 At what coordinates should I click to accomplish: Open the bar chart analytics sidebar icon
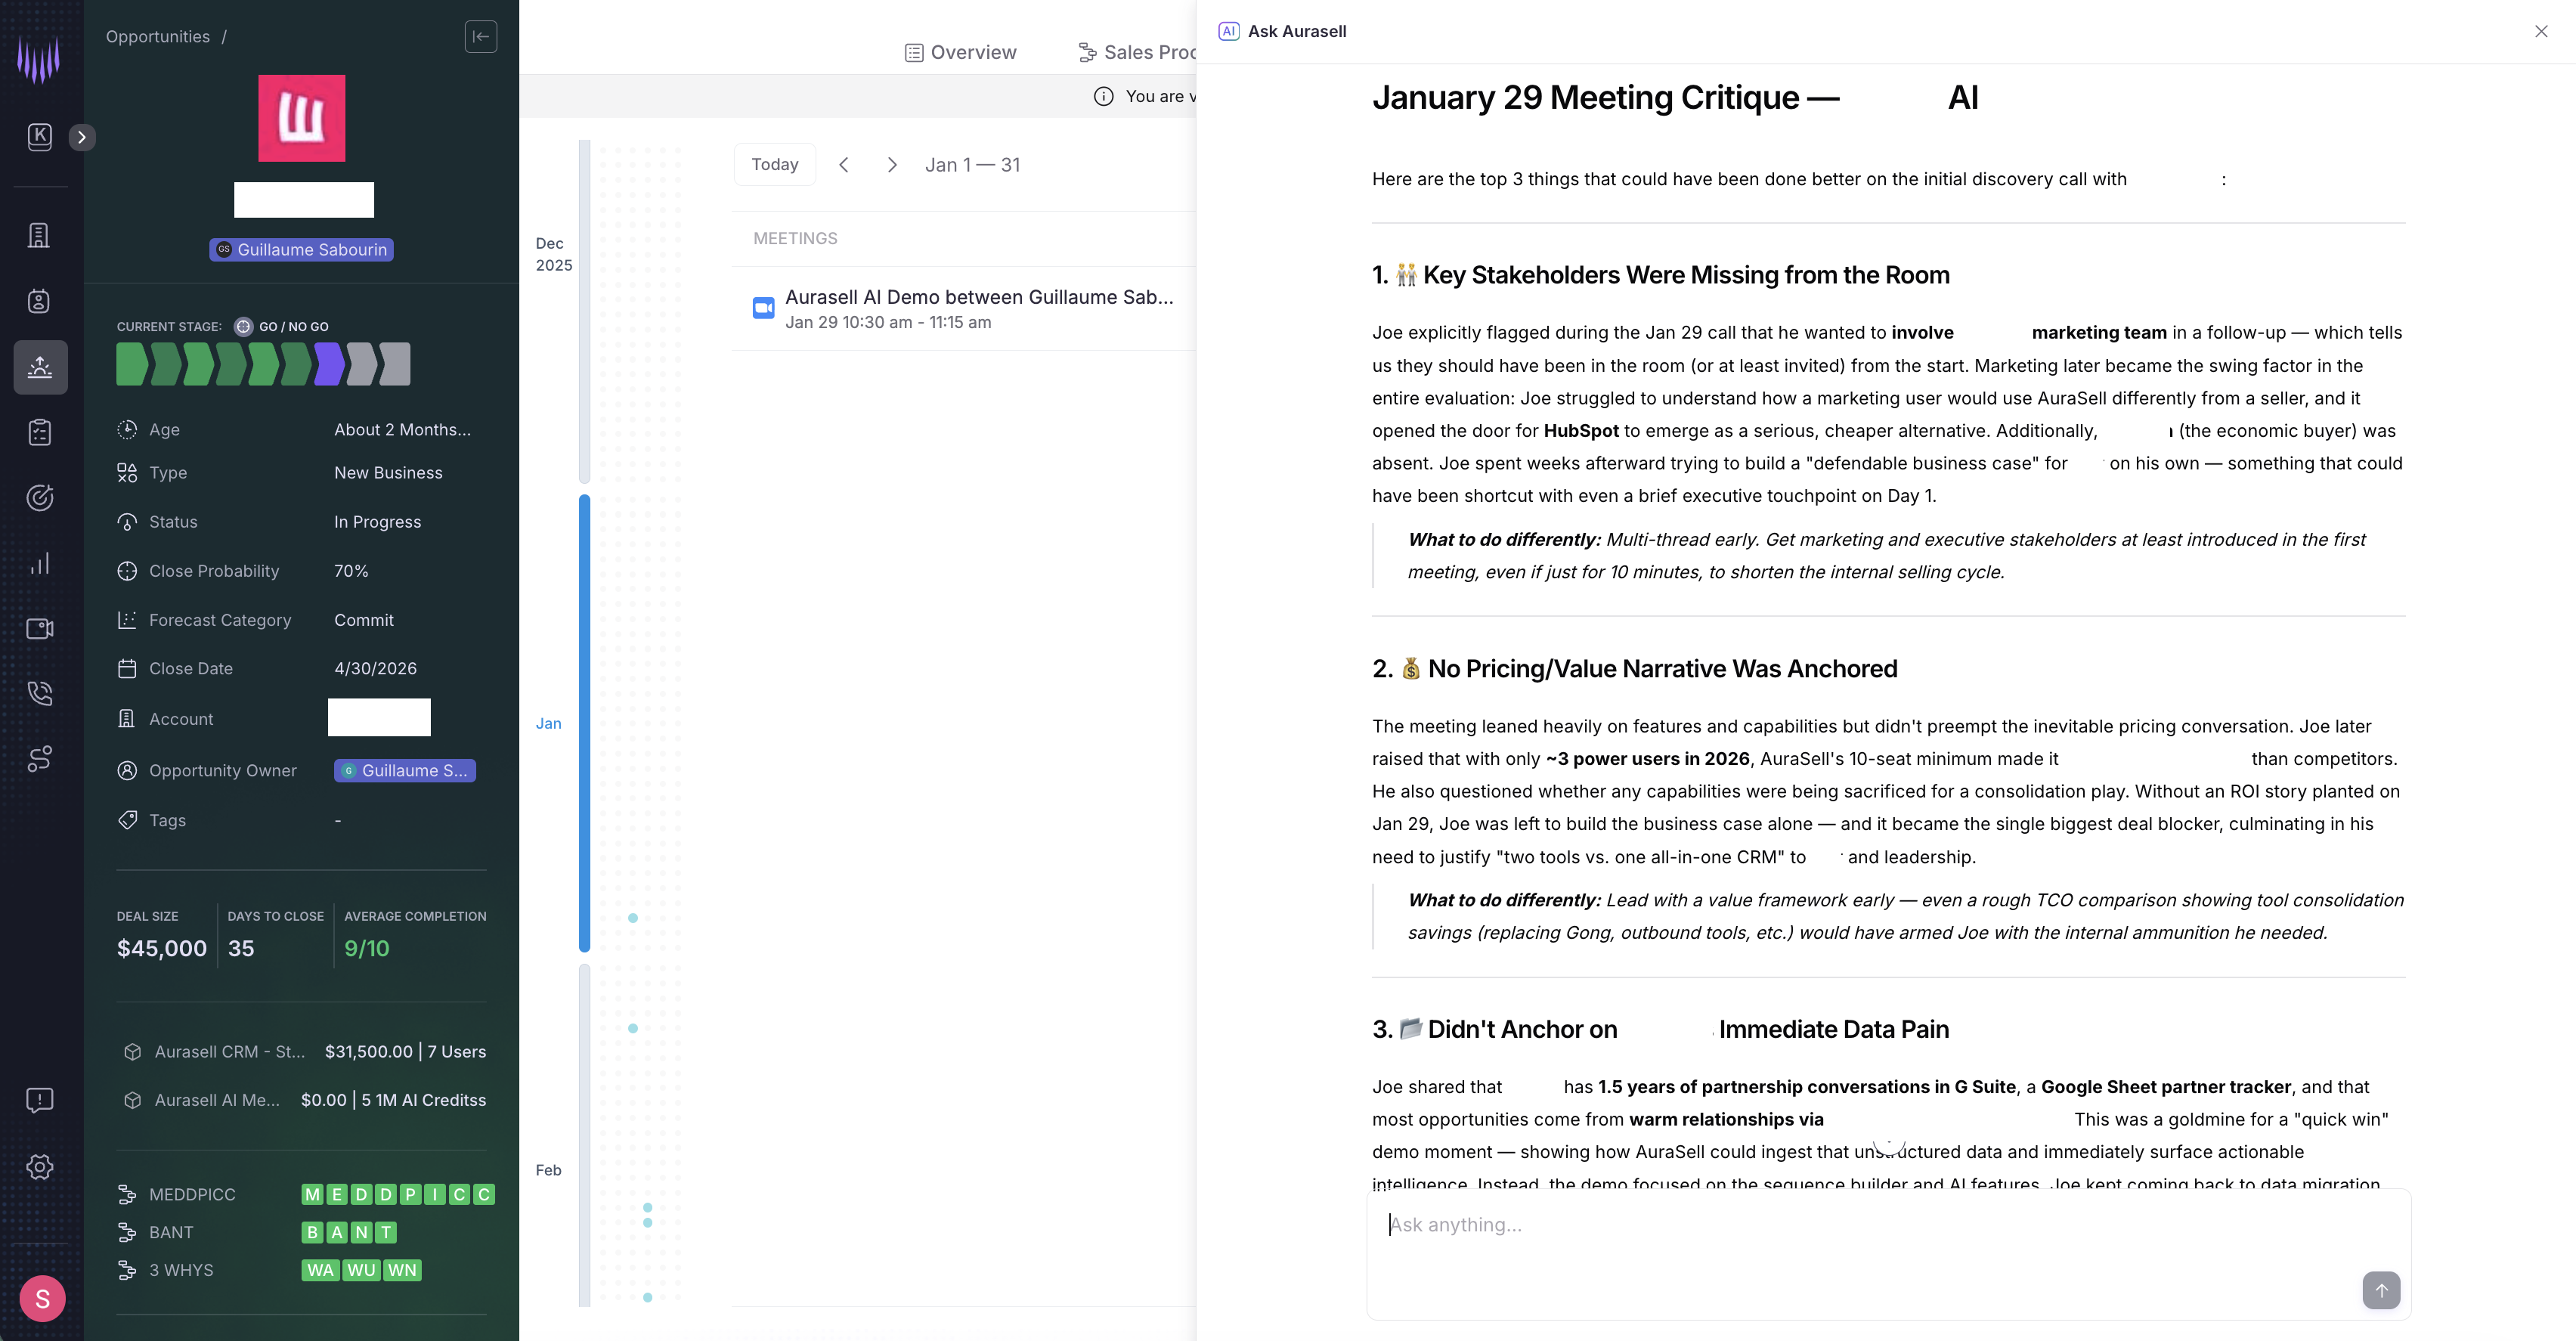point(39,563)
